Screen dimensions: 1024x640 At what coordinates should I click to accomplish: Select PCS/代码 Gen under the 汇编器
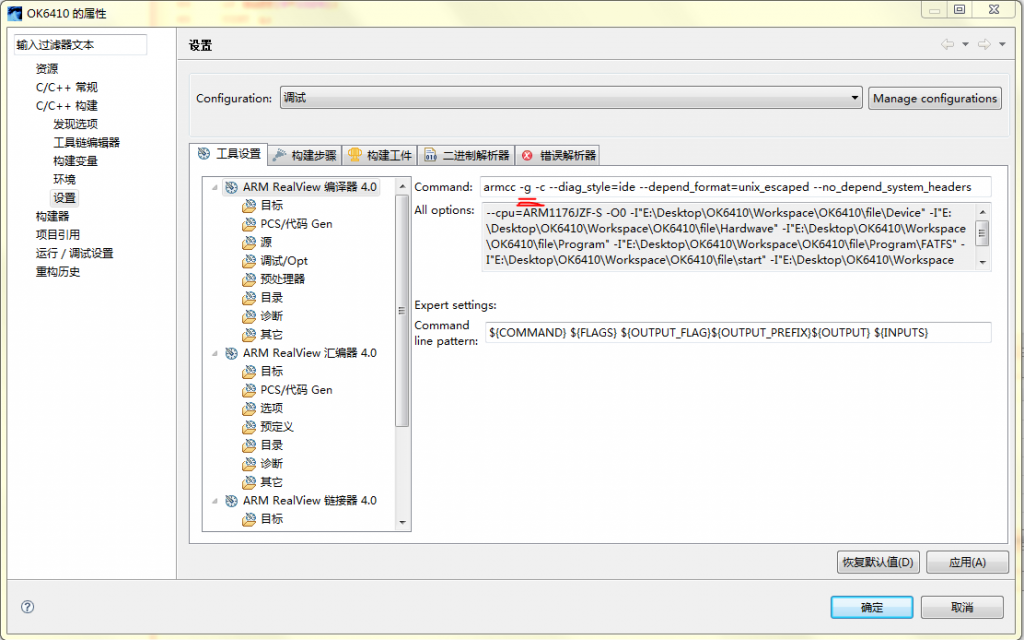(x=296, y=390)
